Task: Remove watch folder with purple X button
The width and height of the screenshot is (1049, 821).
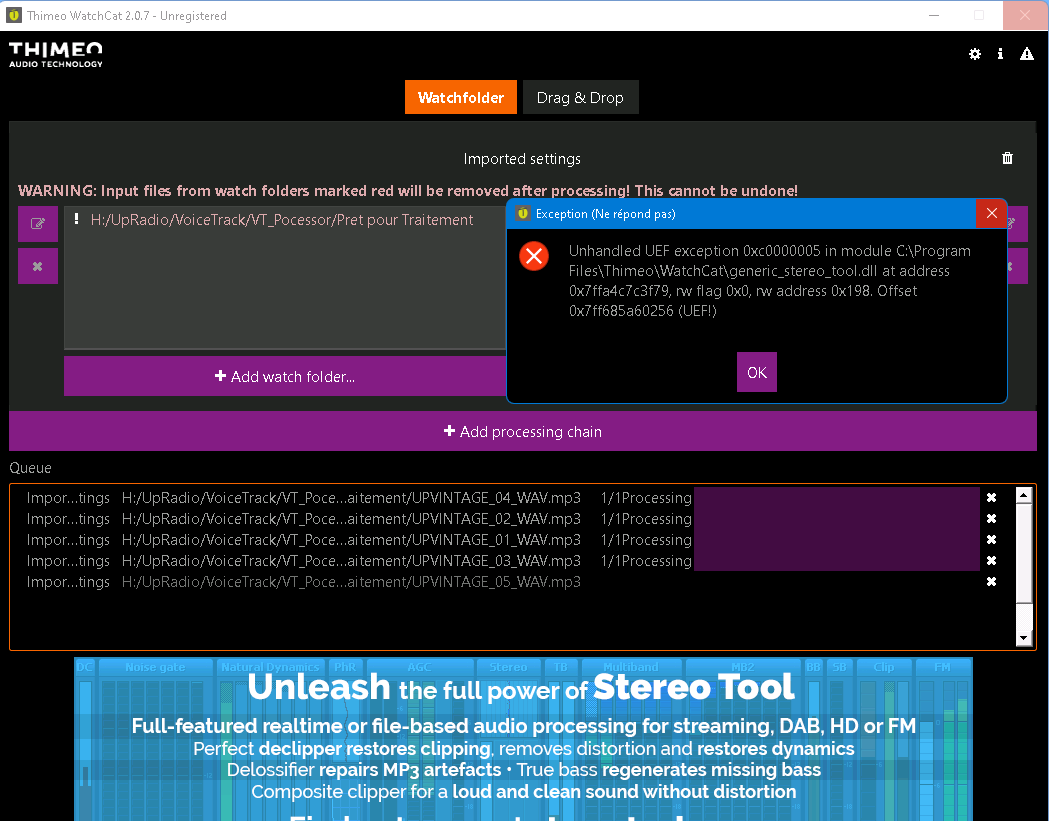Action: 37,266
